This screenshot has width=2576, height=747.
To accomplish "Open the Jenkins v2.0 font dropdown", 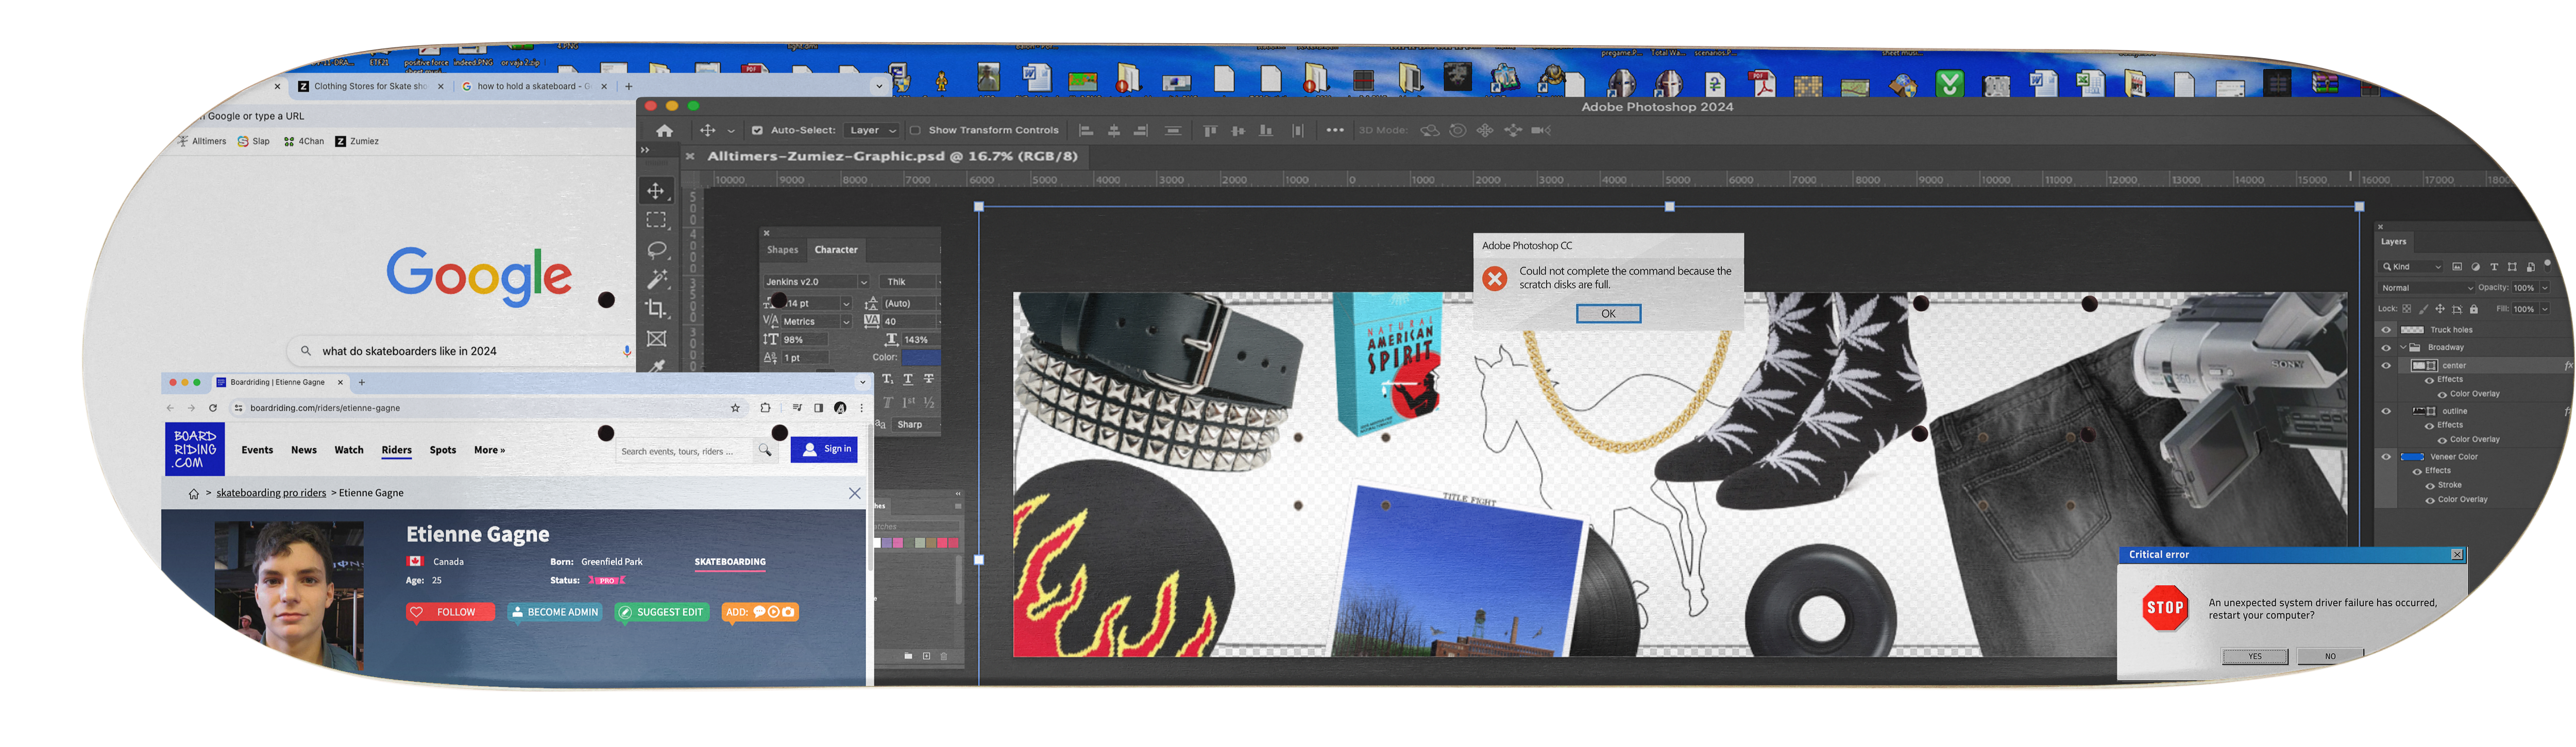I will click(864, 282).
